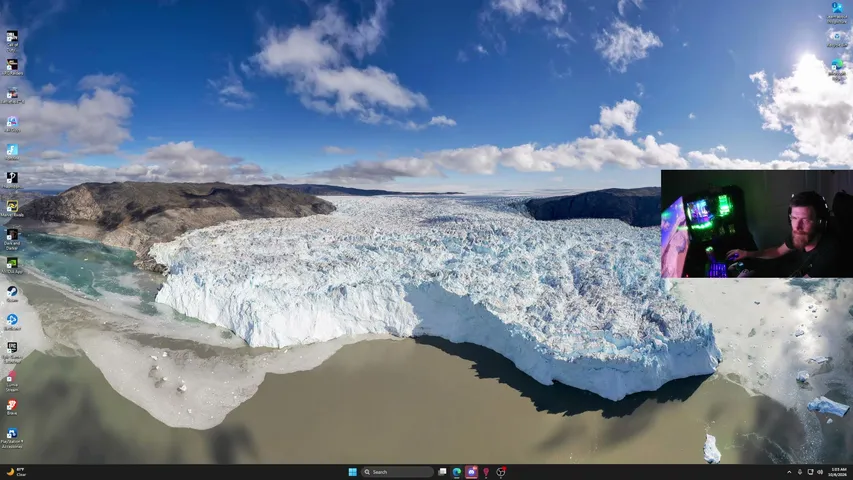Click the microphone icon in system tray
Viewport: 853px width, 480px height.
pyautogui.click(x=800, y=472)
